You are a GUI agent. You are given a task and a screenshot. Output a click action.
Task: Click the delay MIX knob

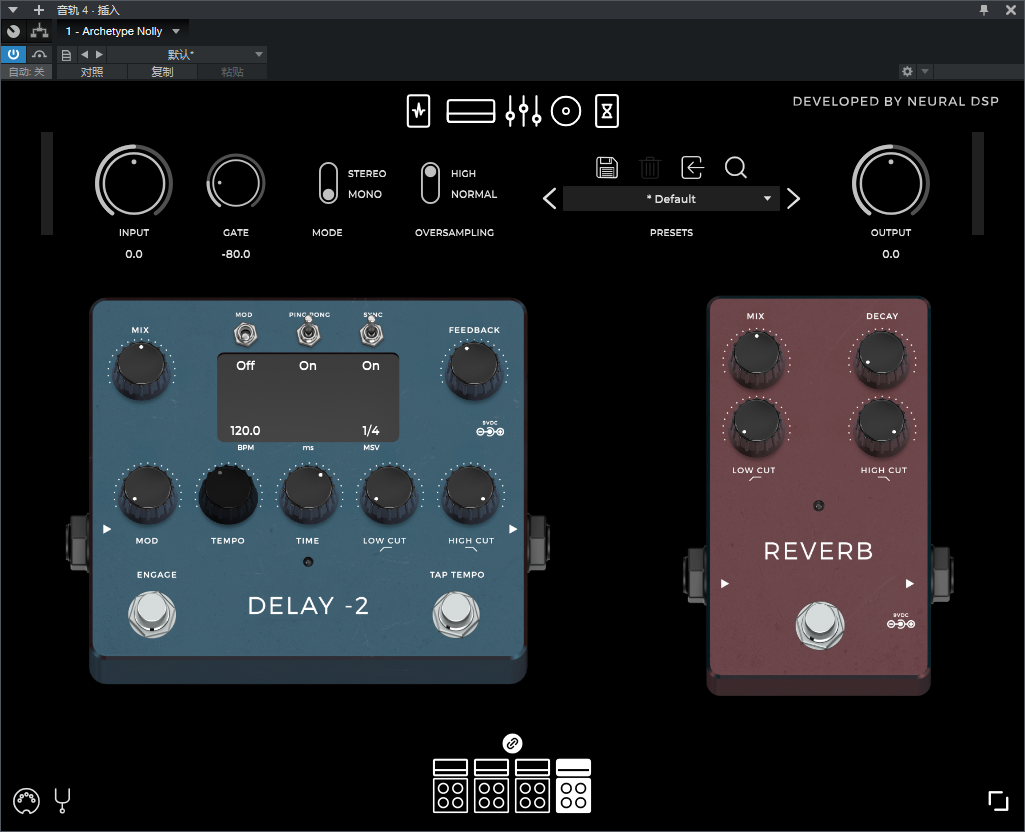click(x=141, y=369)
